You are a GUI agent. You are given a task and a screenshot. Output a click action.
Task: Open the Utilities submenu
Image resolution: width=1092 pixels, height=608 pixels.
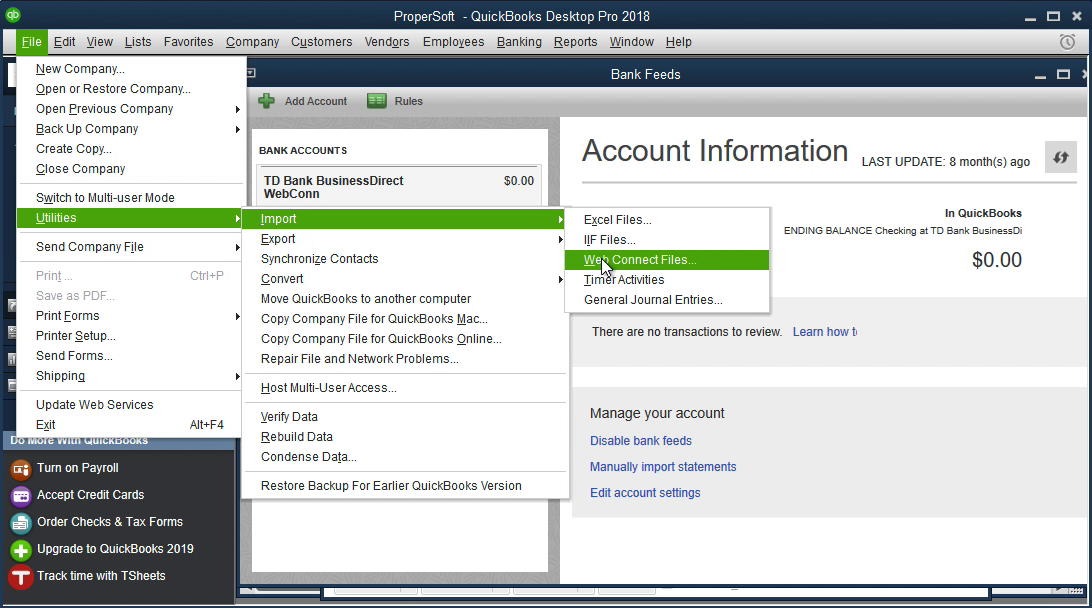[x=130, y=218]
